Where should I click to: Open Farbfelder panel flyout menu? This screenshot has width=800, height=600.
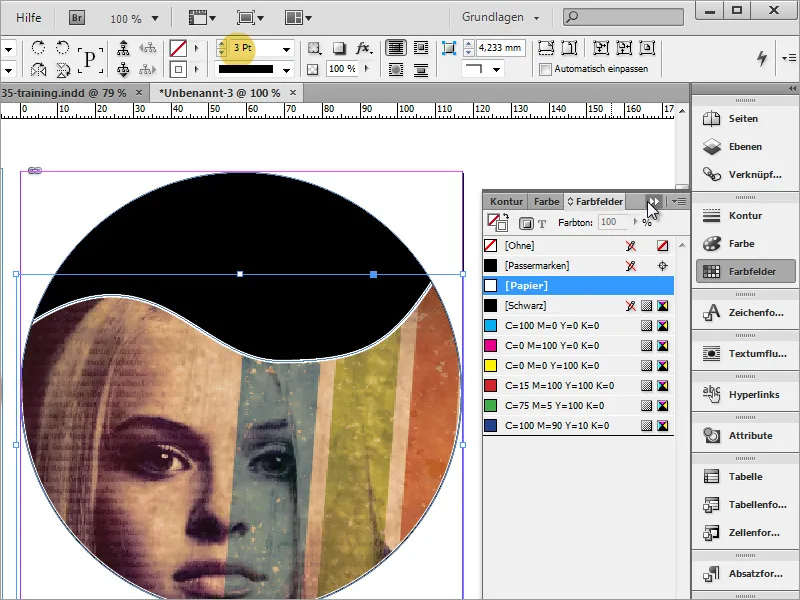coord(679,202)
